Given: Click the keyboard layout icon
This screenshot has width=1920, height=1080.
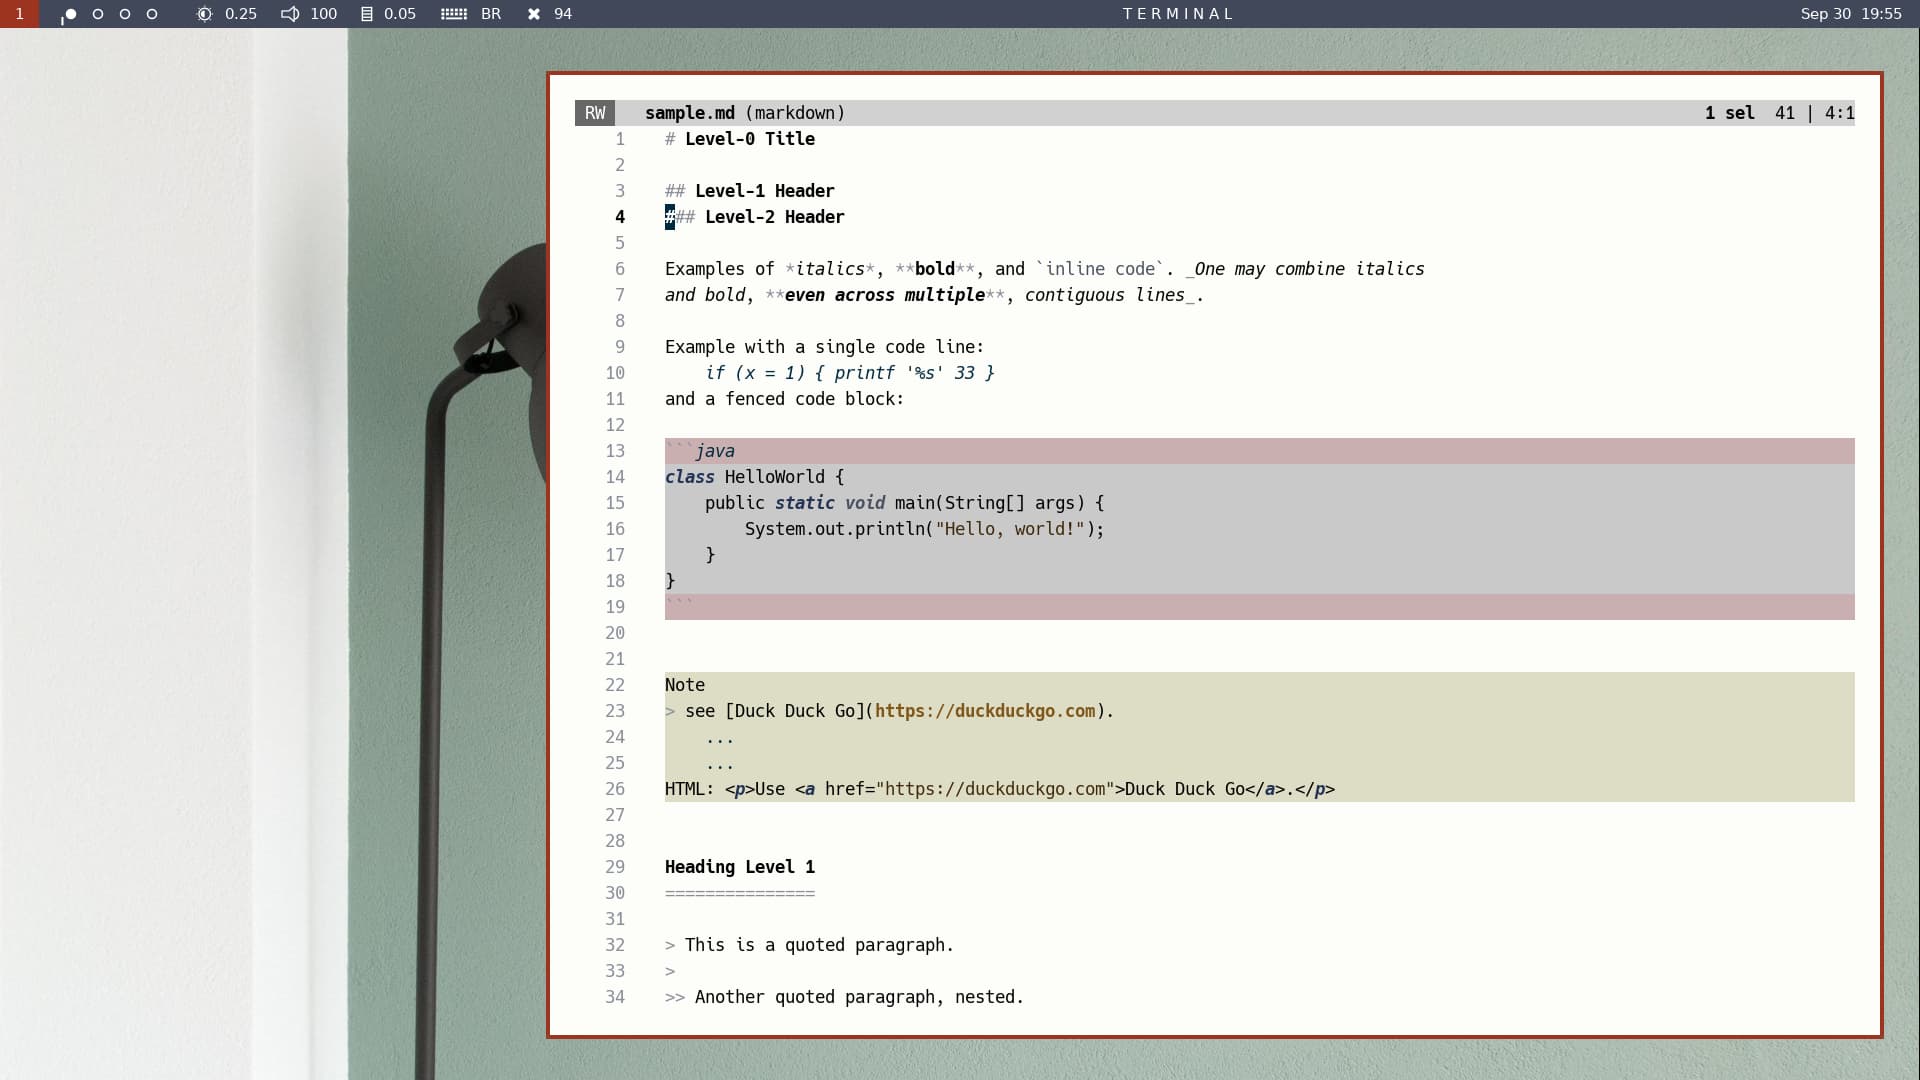Looking at the screenshot, I should (x=454, y=14).
